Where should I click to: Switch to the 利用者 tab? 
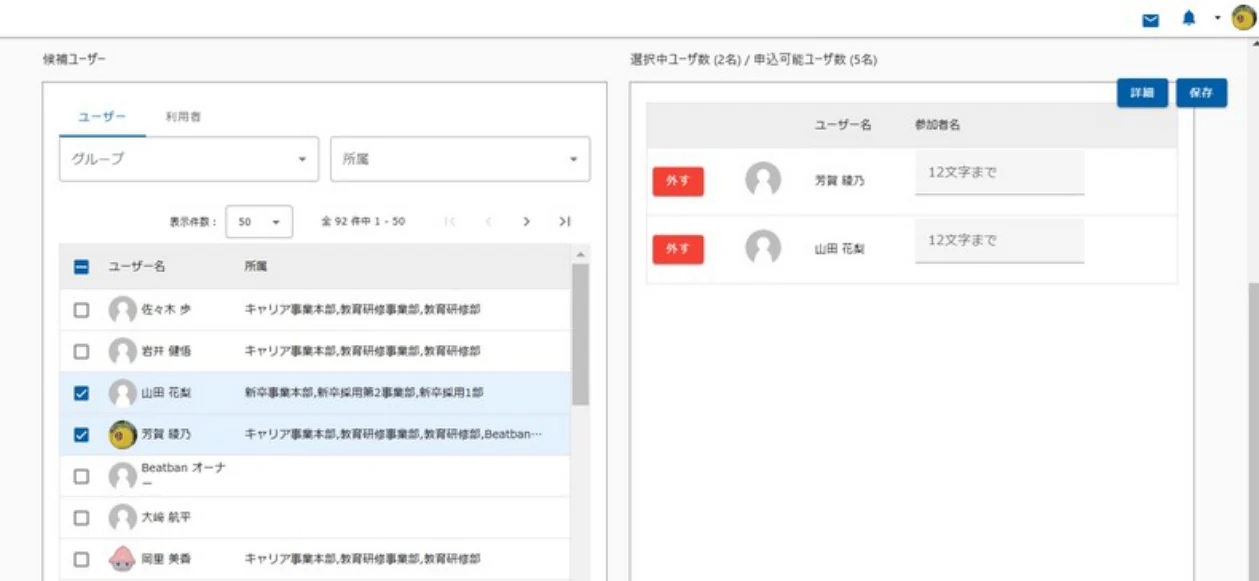tap(183, 117)
